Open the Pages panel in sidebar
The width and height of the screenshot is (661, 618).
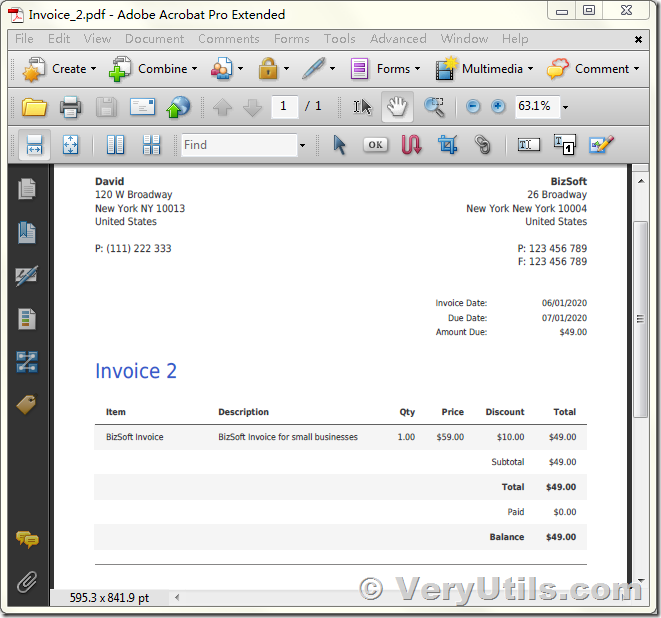pos(27,189)
